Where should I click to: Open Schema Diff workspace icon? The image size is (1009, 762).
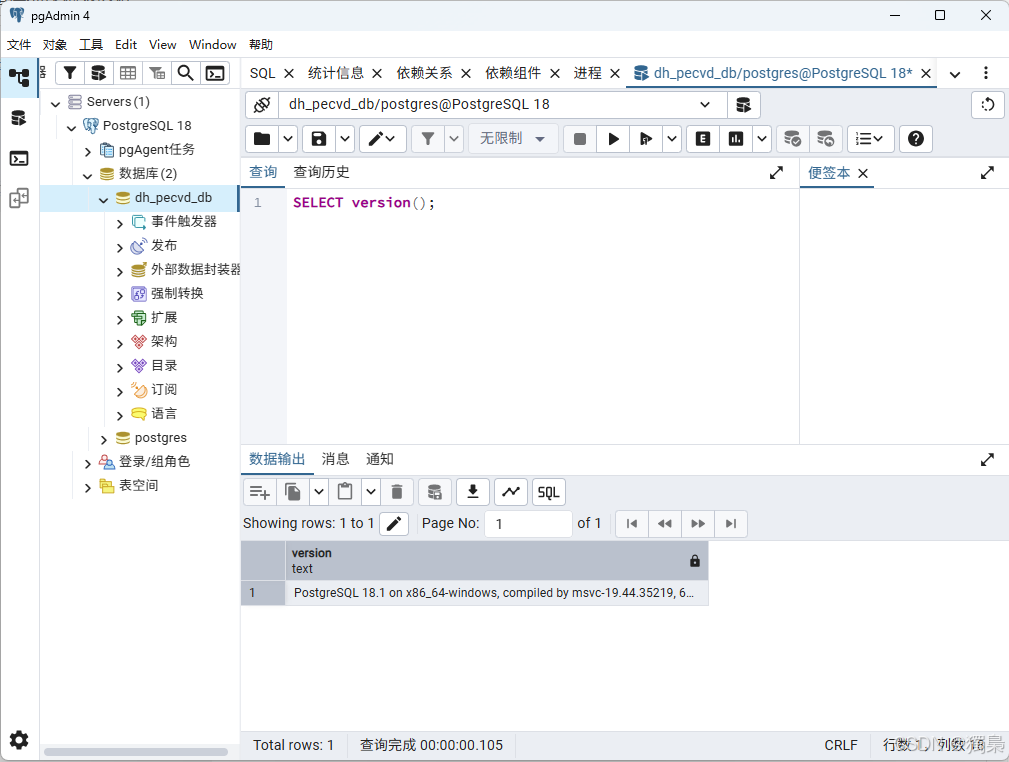19,198
